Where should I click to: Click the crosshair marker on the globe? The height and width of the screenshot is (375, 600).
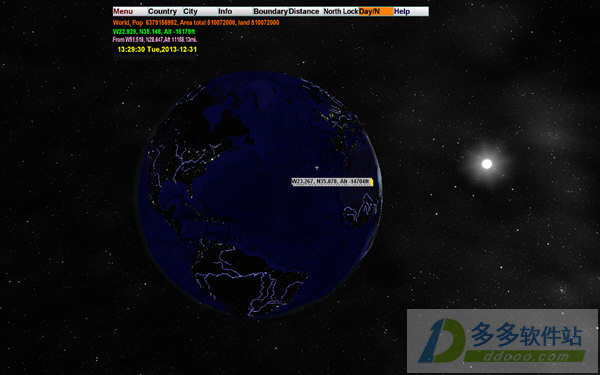(x=316, y=168)
